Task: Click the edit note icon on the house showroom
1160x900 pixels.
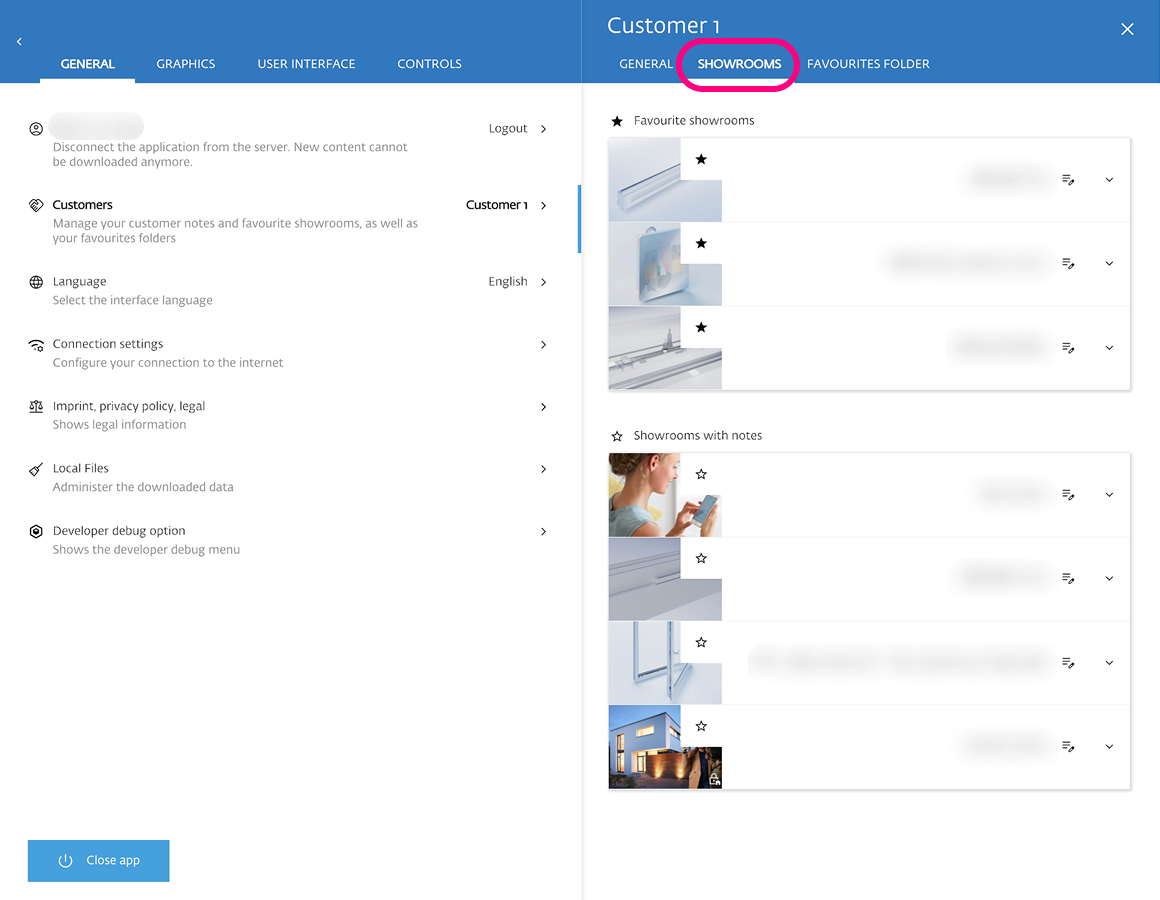Action: coord(1068,747)
